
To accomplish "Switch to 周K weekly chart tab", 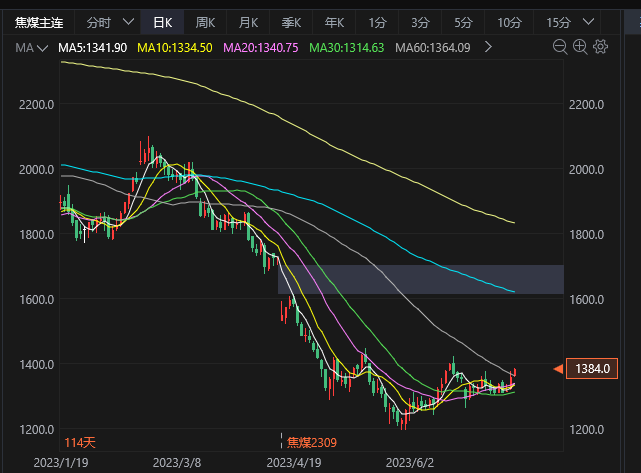I will pyautogui.click(x=205, y=22).
